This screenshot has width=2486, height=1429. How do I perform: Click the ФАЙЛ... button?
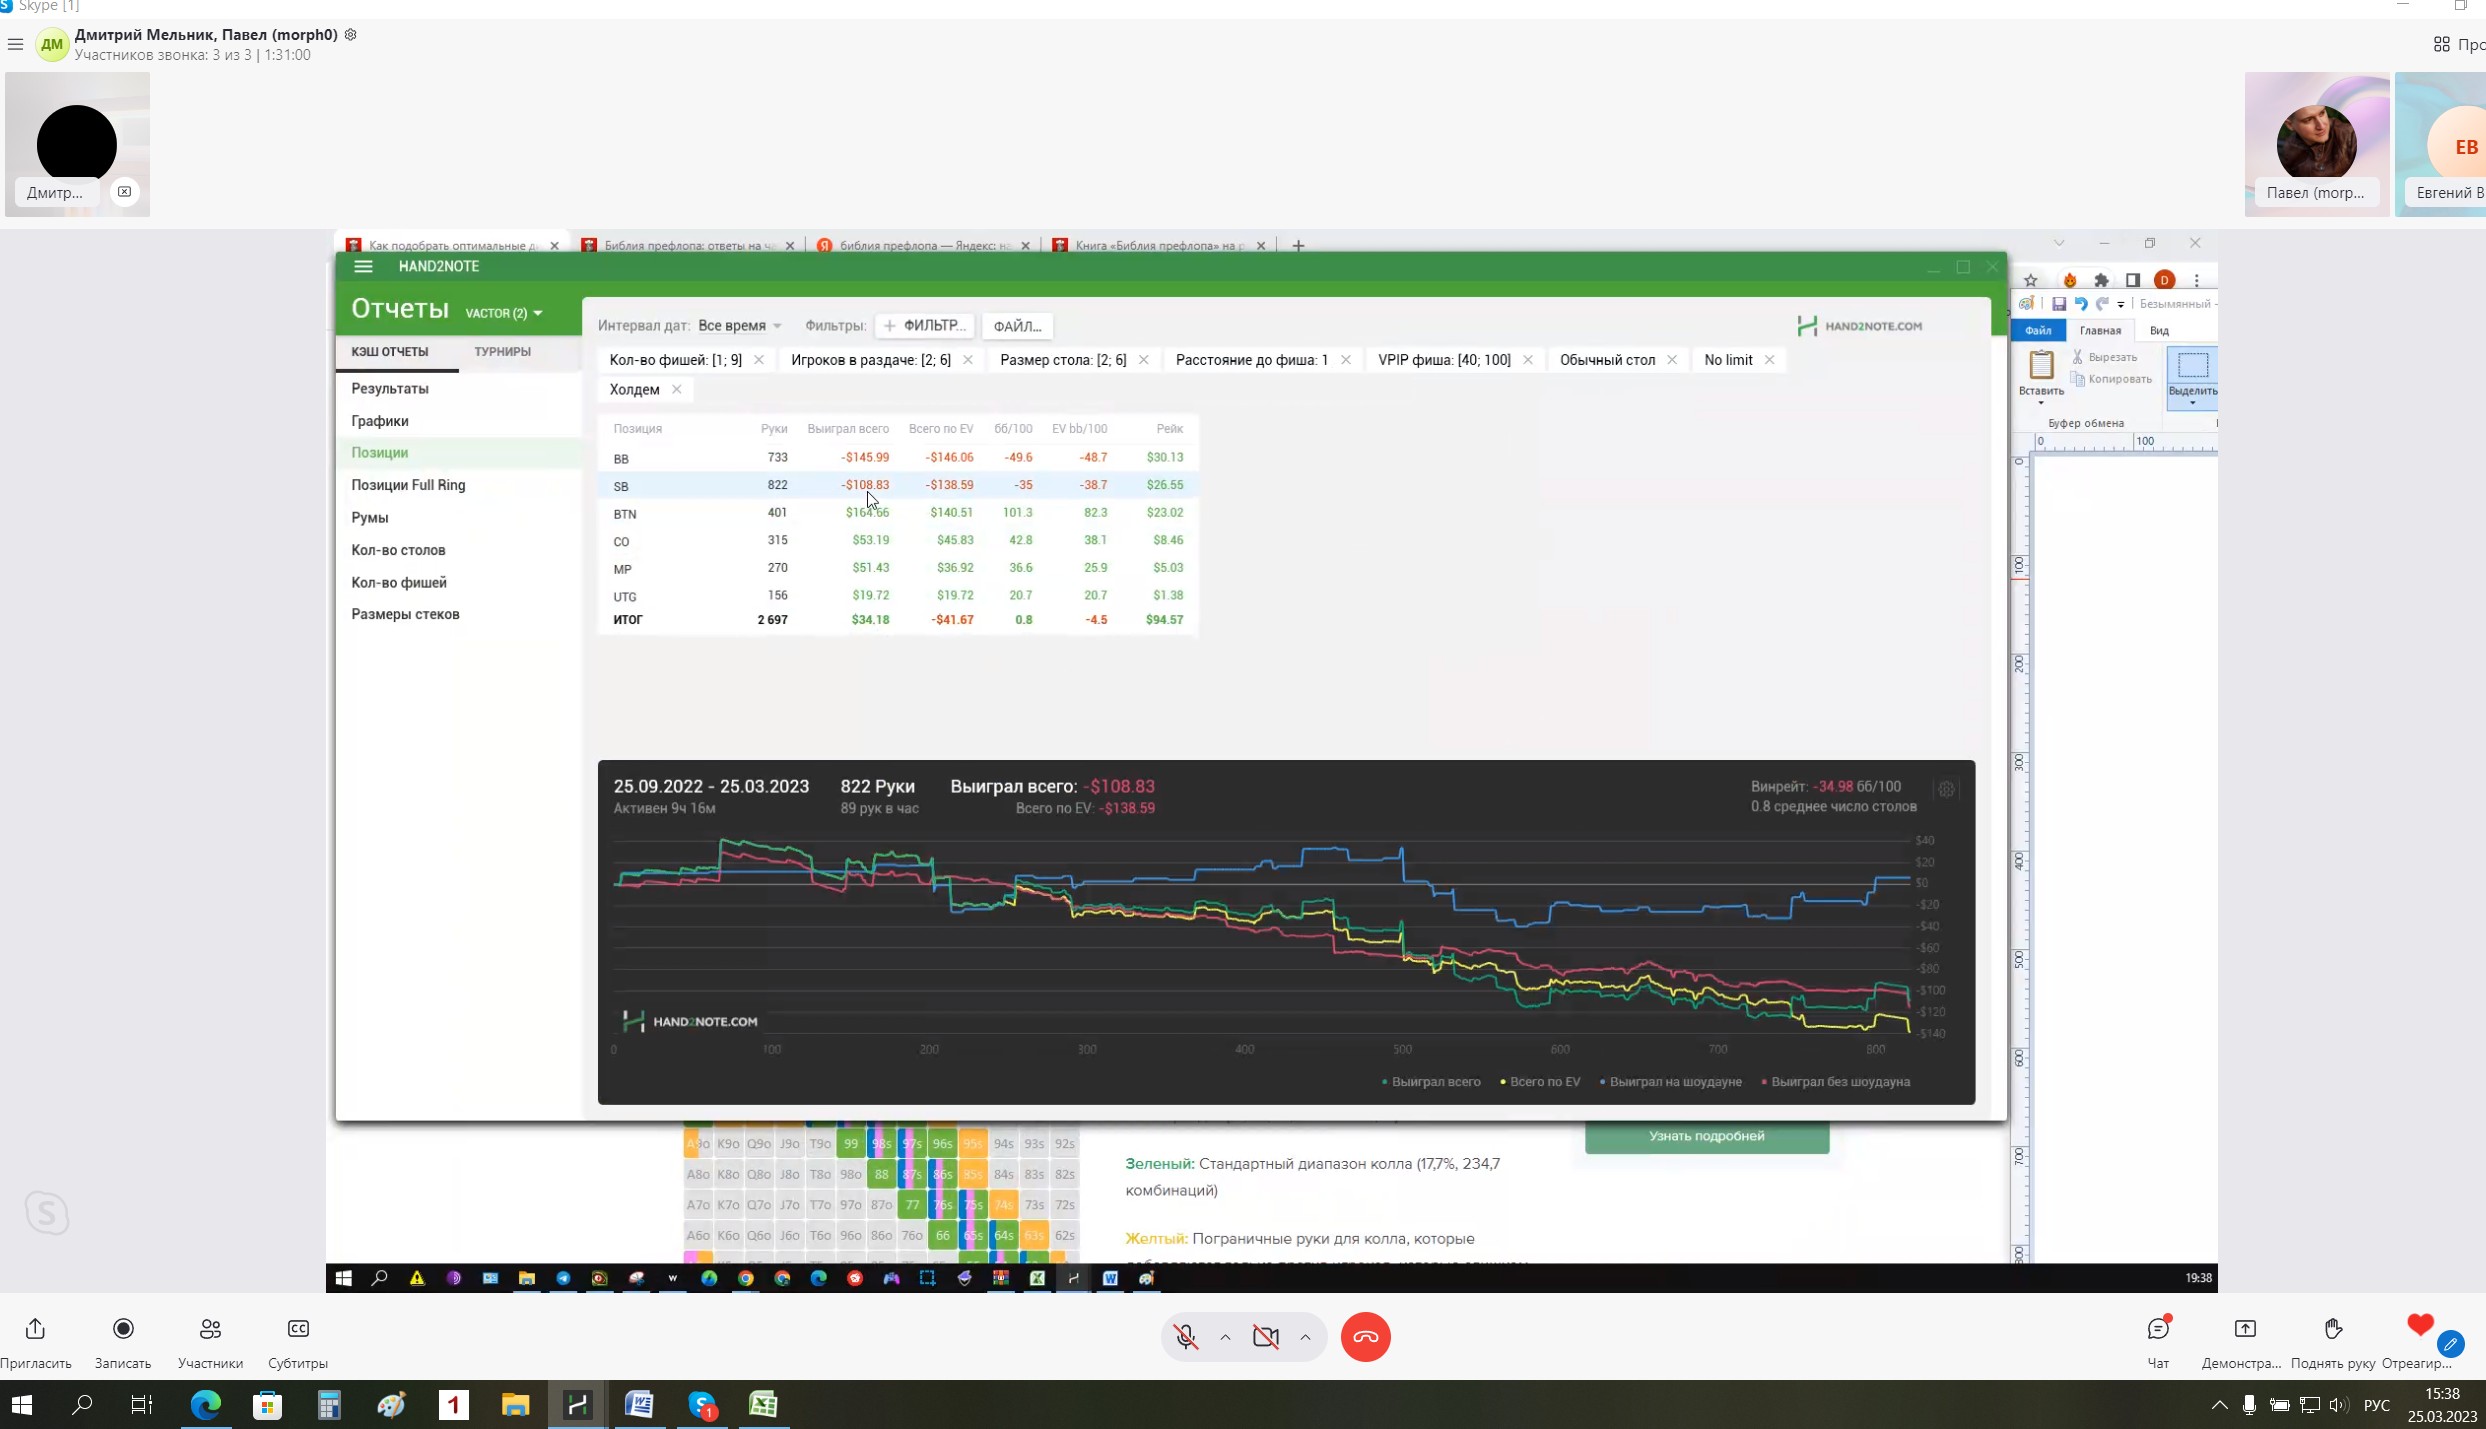[x=1017, y=326]
